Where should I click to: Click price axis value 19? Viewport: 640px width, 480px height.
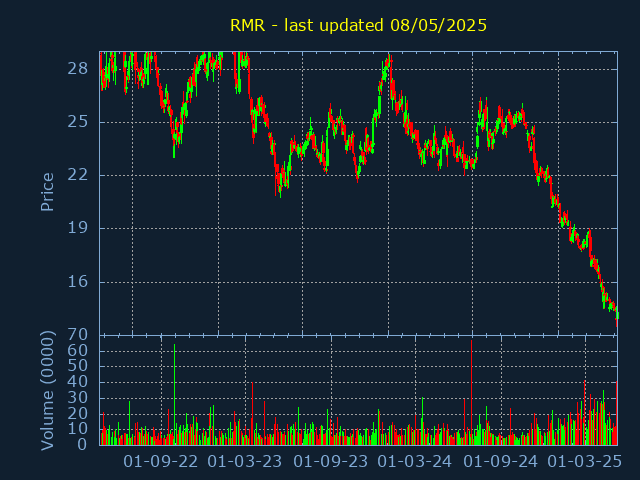78,228
